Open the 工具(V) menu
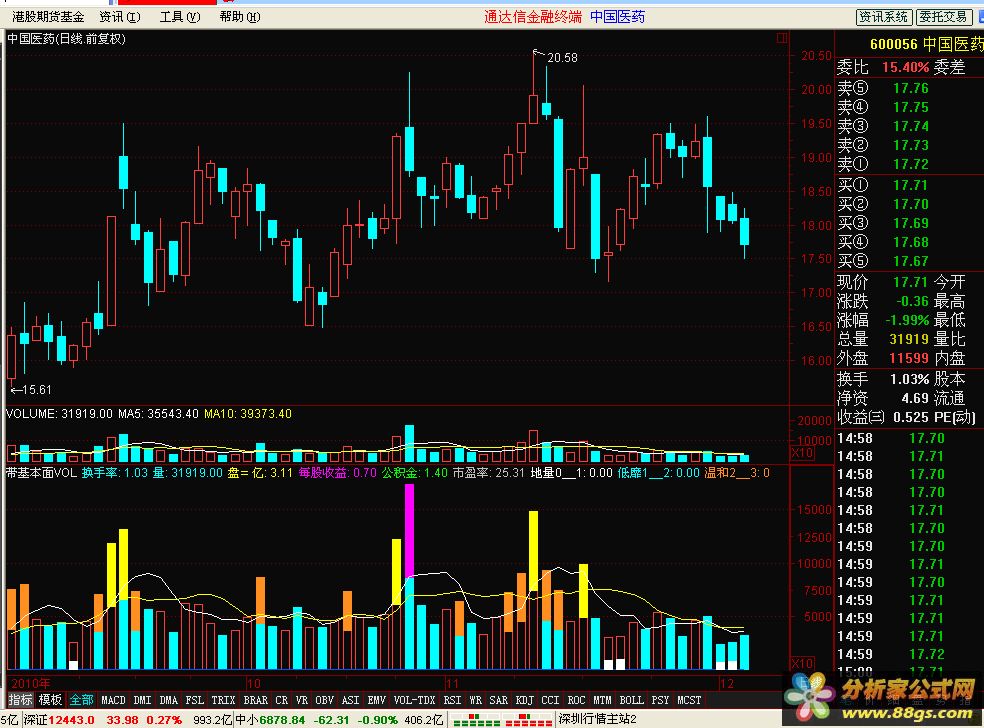 (x=179, y=17)
